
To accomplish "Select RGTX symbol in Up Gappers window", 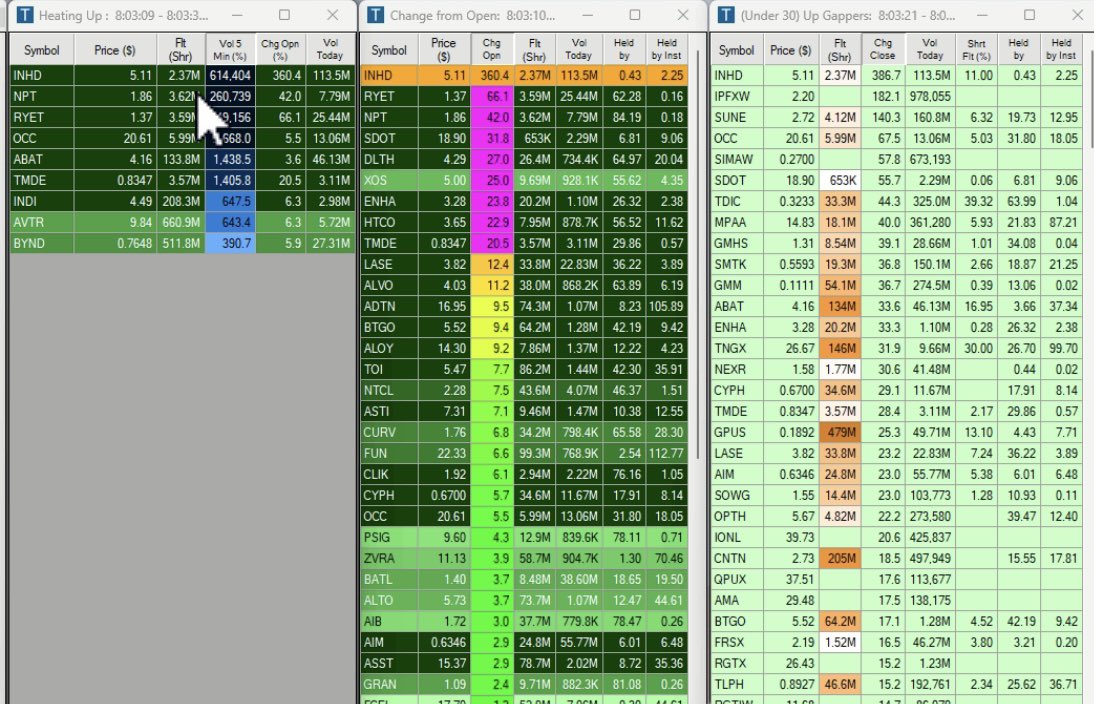I will coord(730,663).
